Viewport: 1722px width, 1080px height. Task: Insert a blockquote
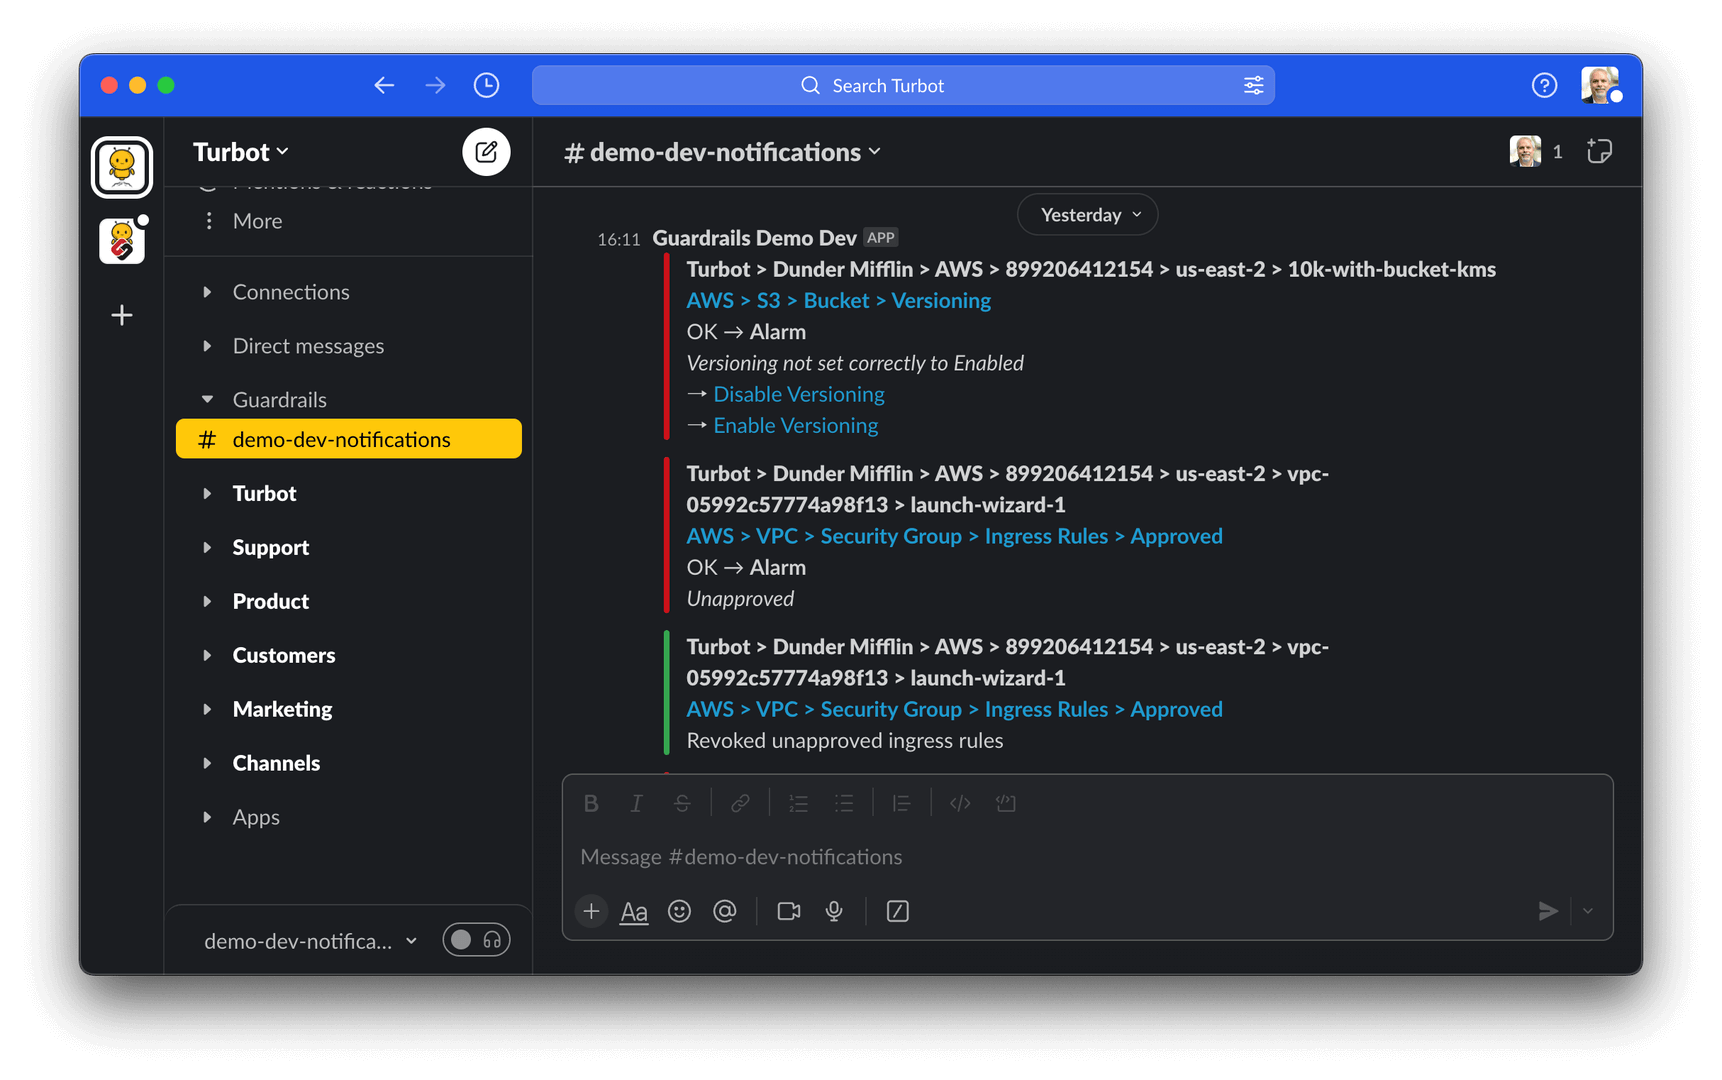(901, 803)
